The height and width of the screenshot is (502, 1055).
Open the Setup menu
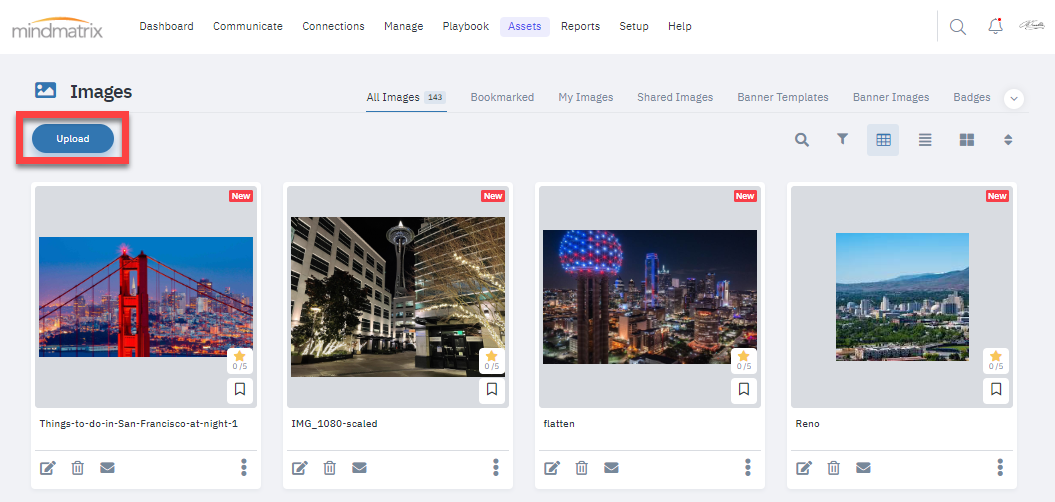click(x=634, y=26)
